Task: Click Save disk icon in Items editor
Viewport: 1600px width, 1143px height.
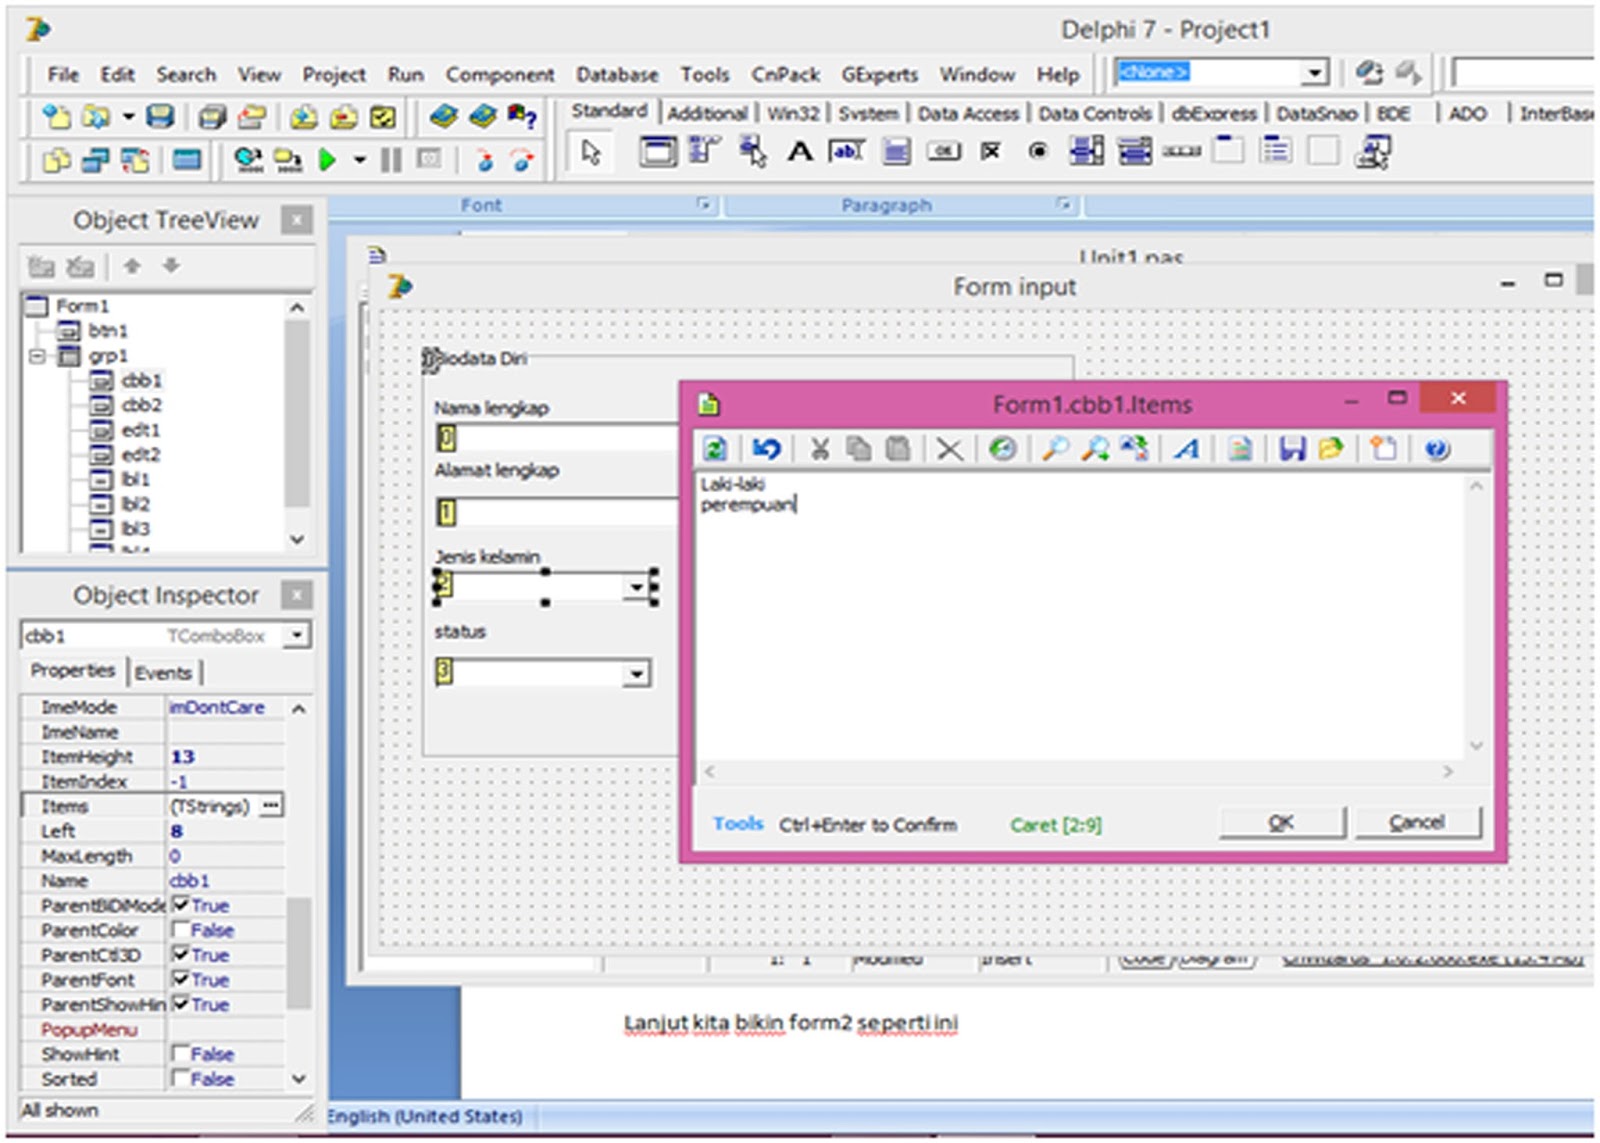Action: [x=1292, y=449]
